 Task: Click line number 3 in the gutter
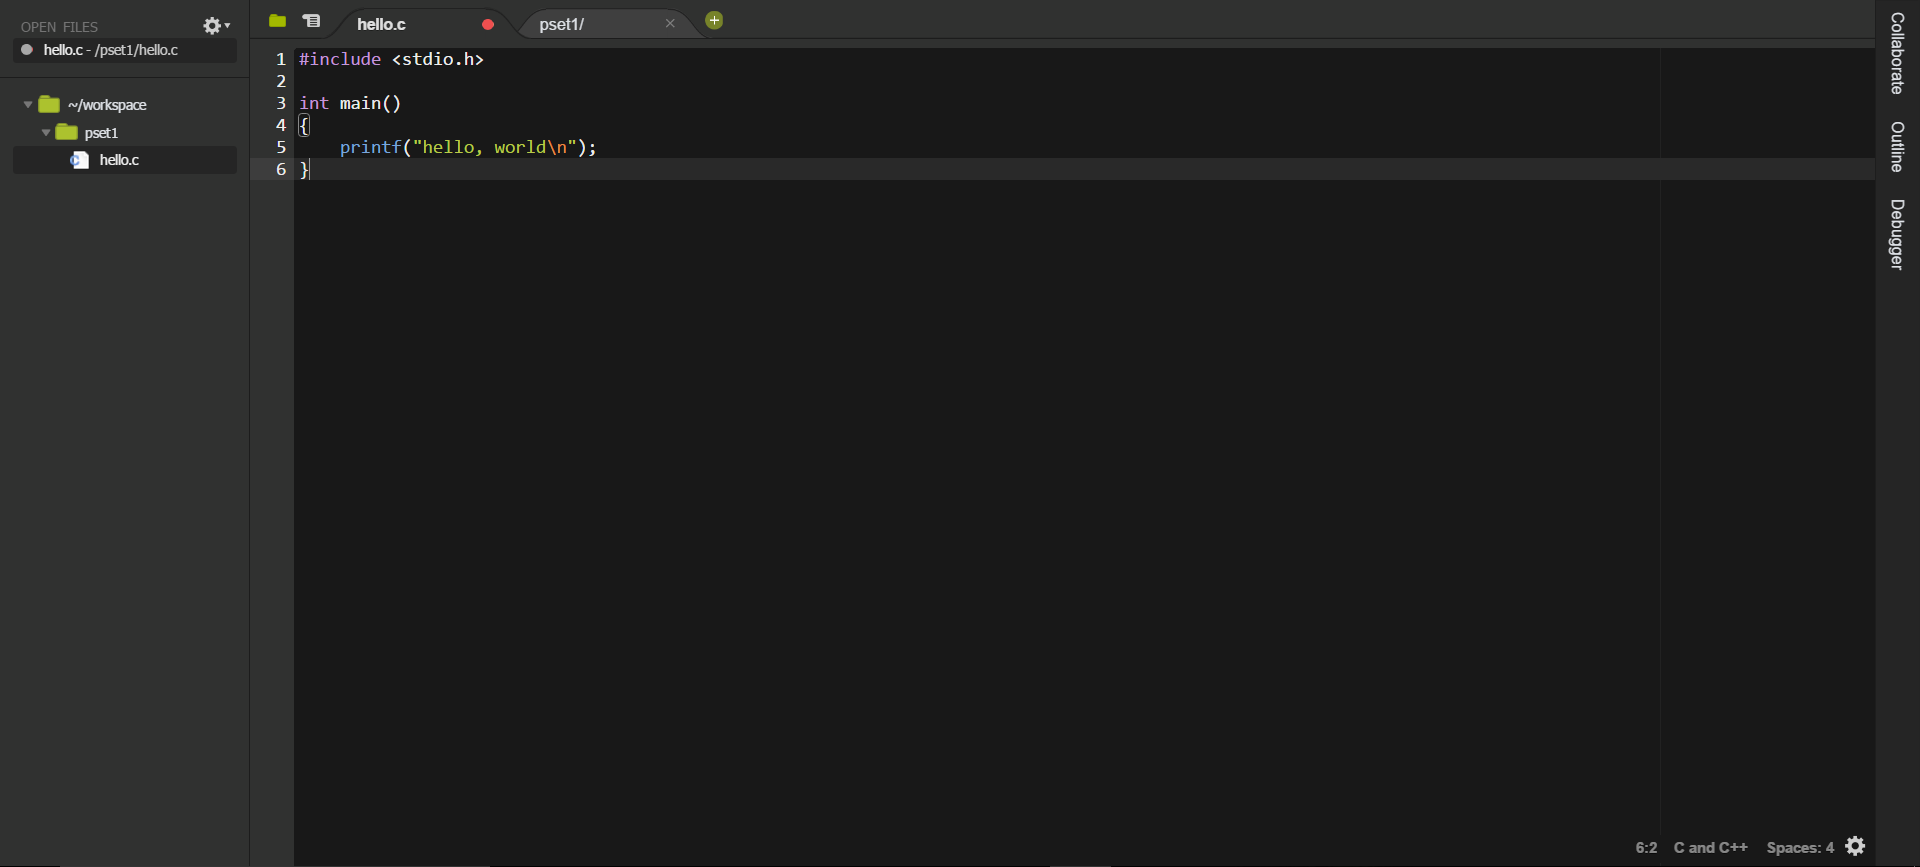(x=281, y=103)
